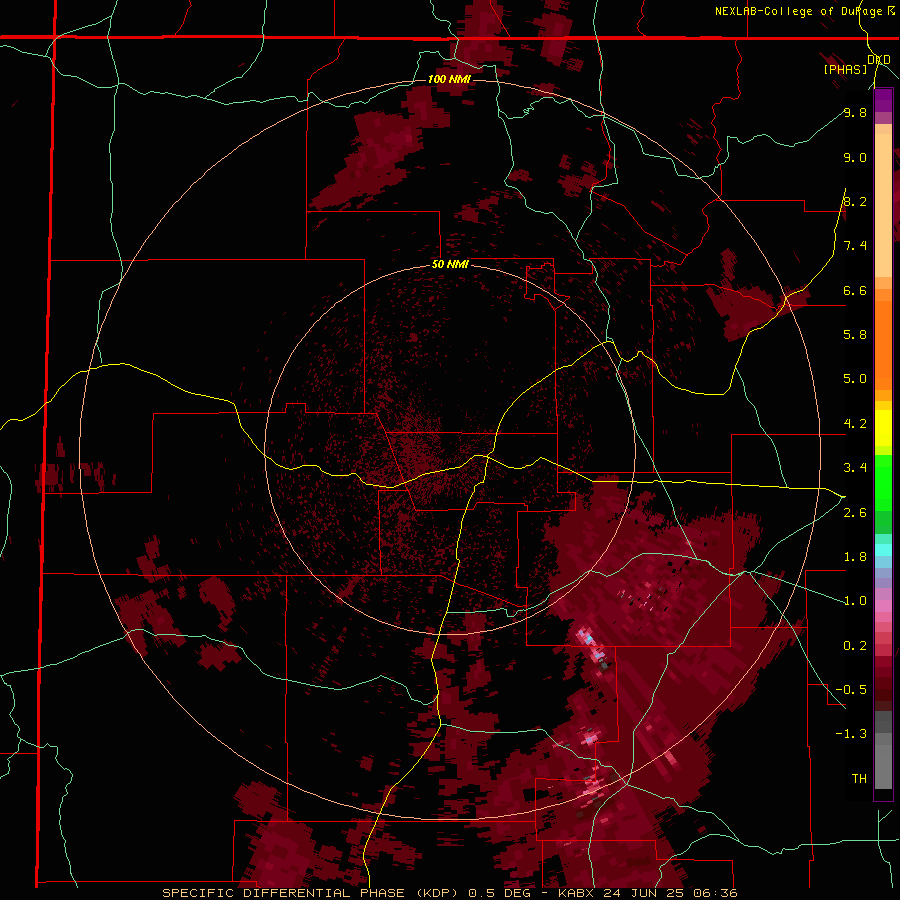Screen dimensions: 900x900
Task: Click the 9.8 value on the color scale
Action: (x=855, y=112)
